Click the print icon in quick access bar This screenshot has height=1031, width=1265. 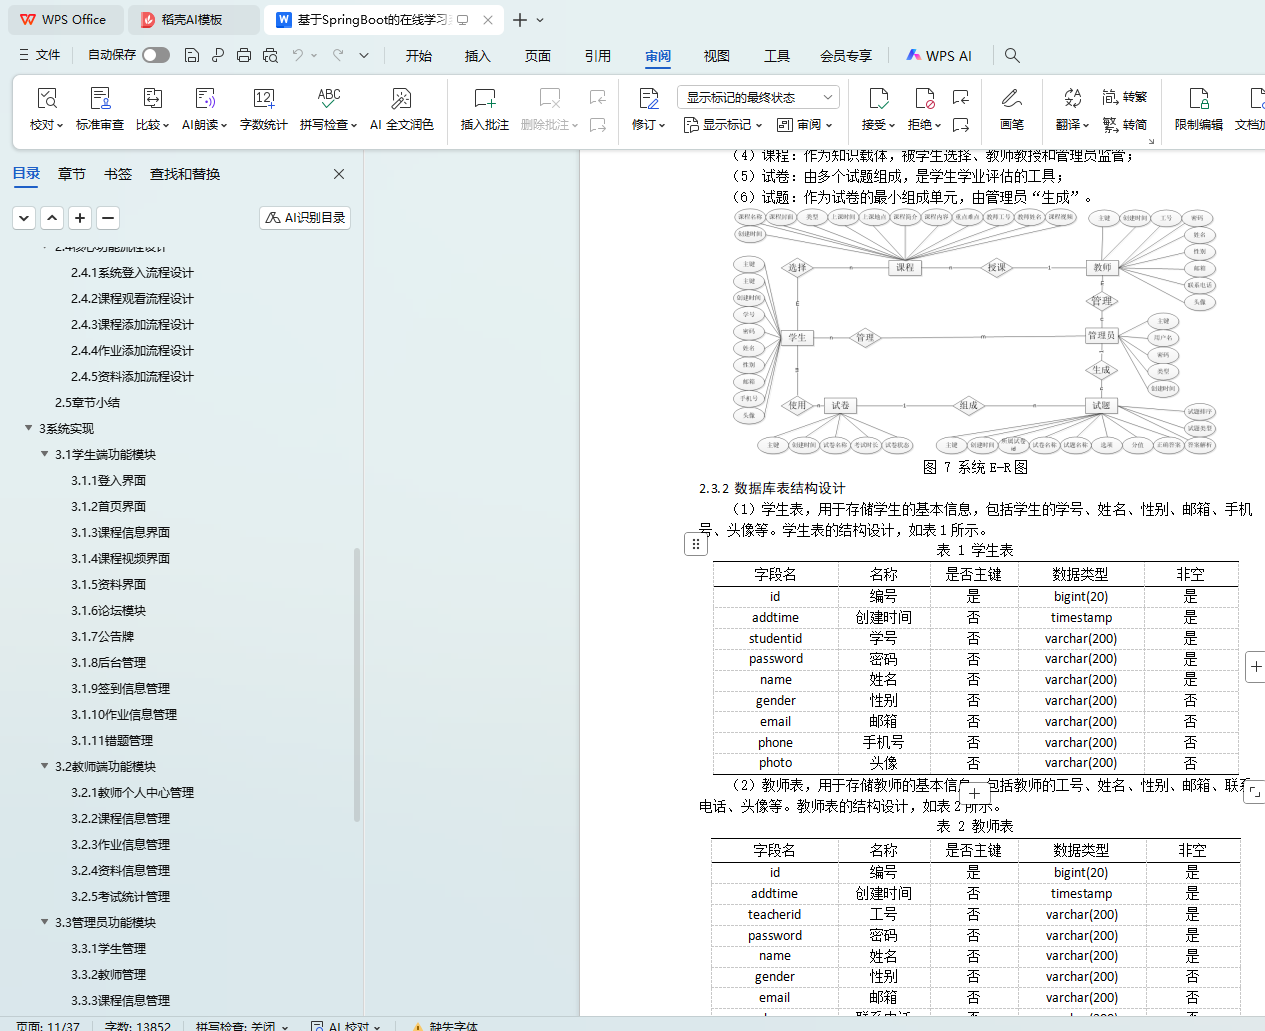coord(244,56)
